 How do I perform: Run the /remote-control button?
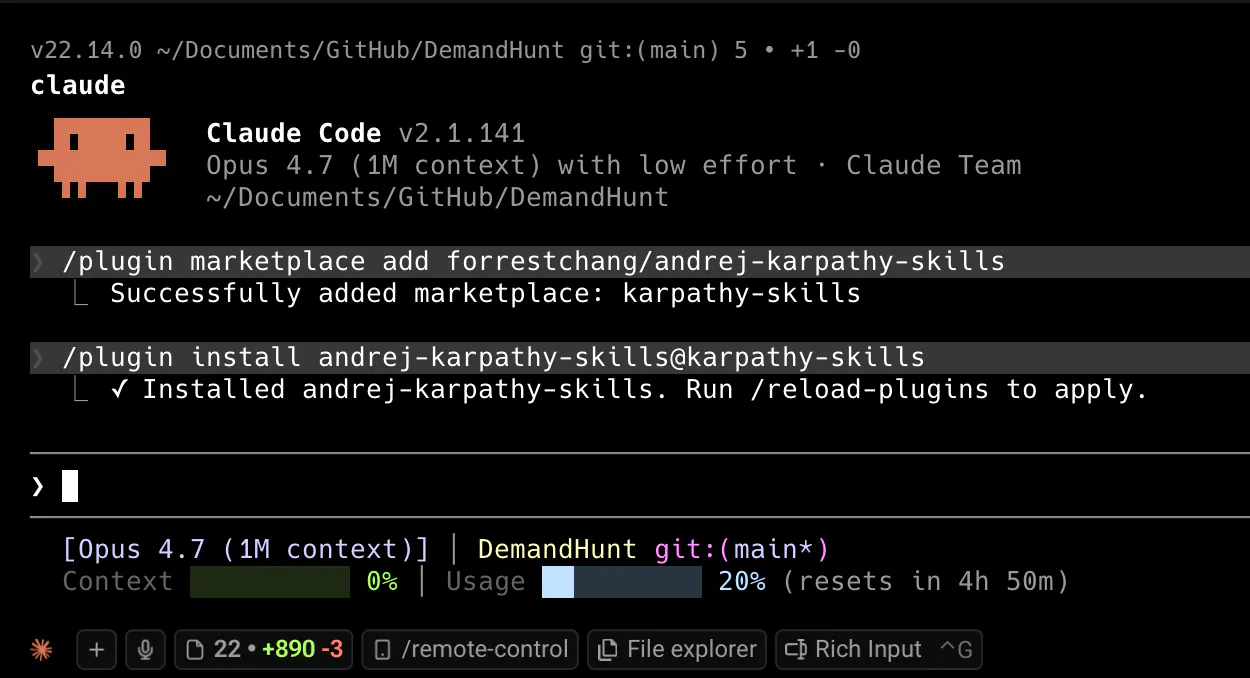(x=470, y=649)
